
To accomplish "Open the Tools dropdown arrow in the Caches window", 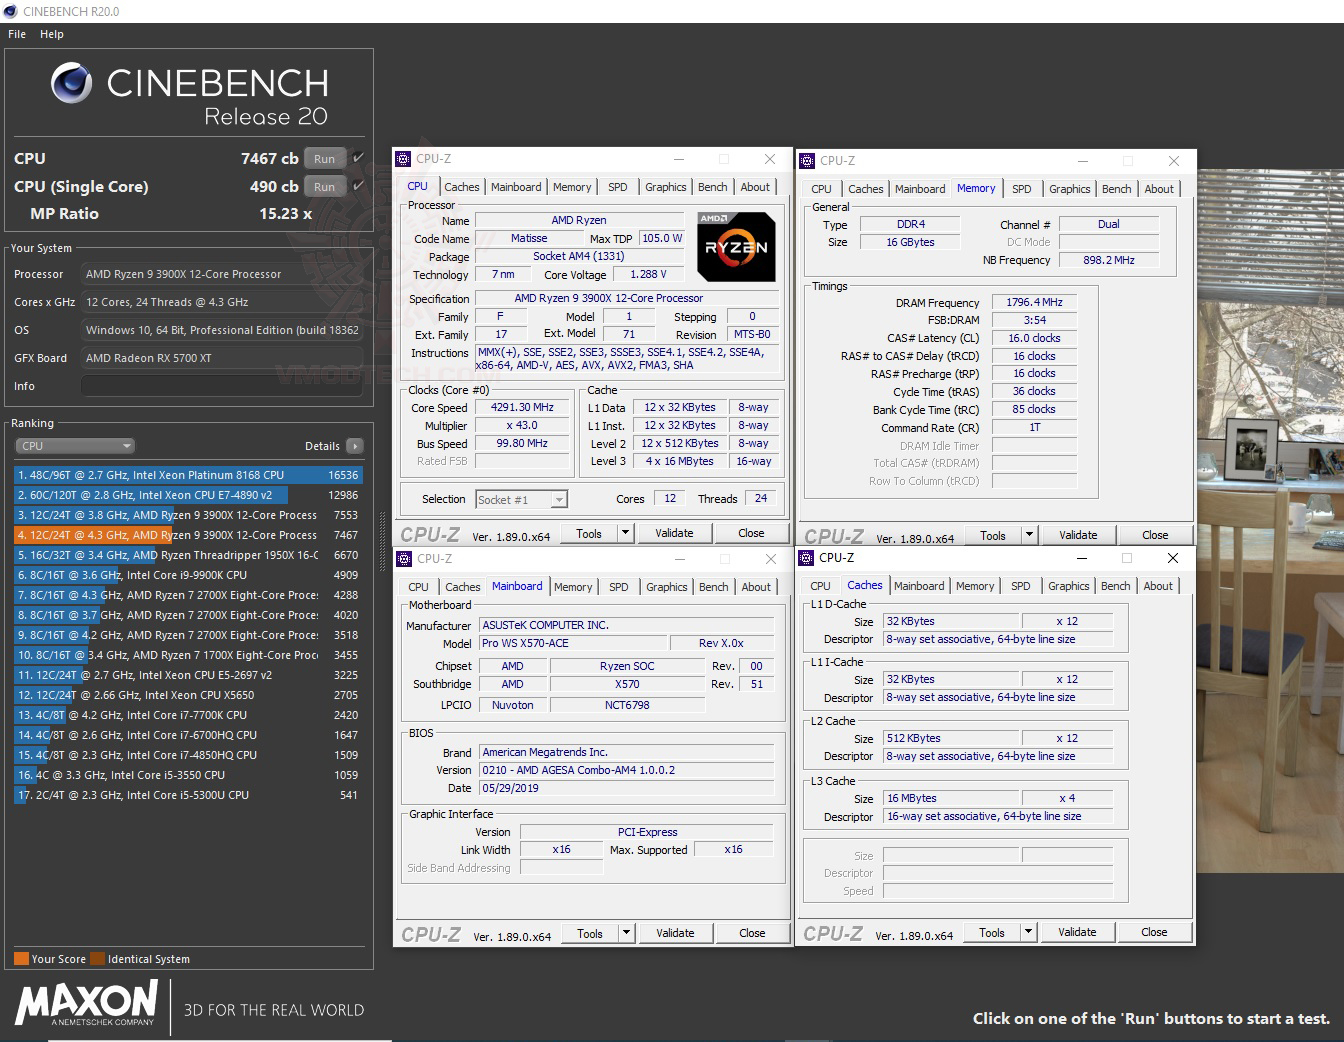I will [1029, 931].
